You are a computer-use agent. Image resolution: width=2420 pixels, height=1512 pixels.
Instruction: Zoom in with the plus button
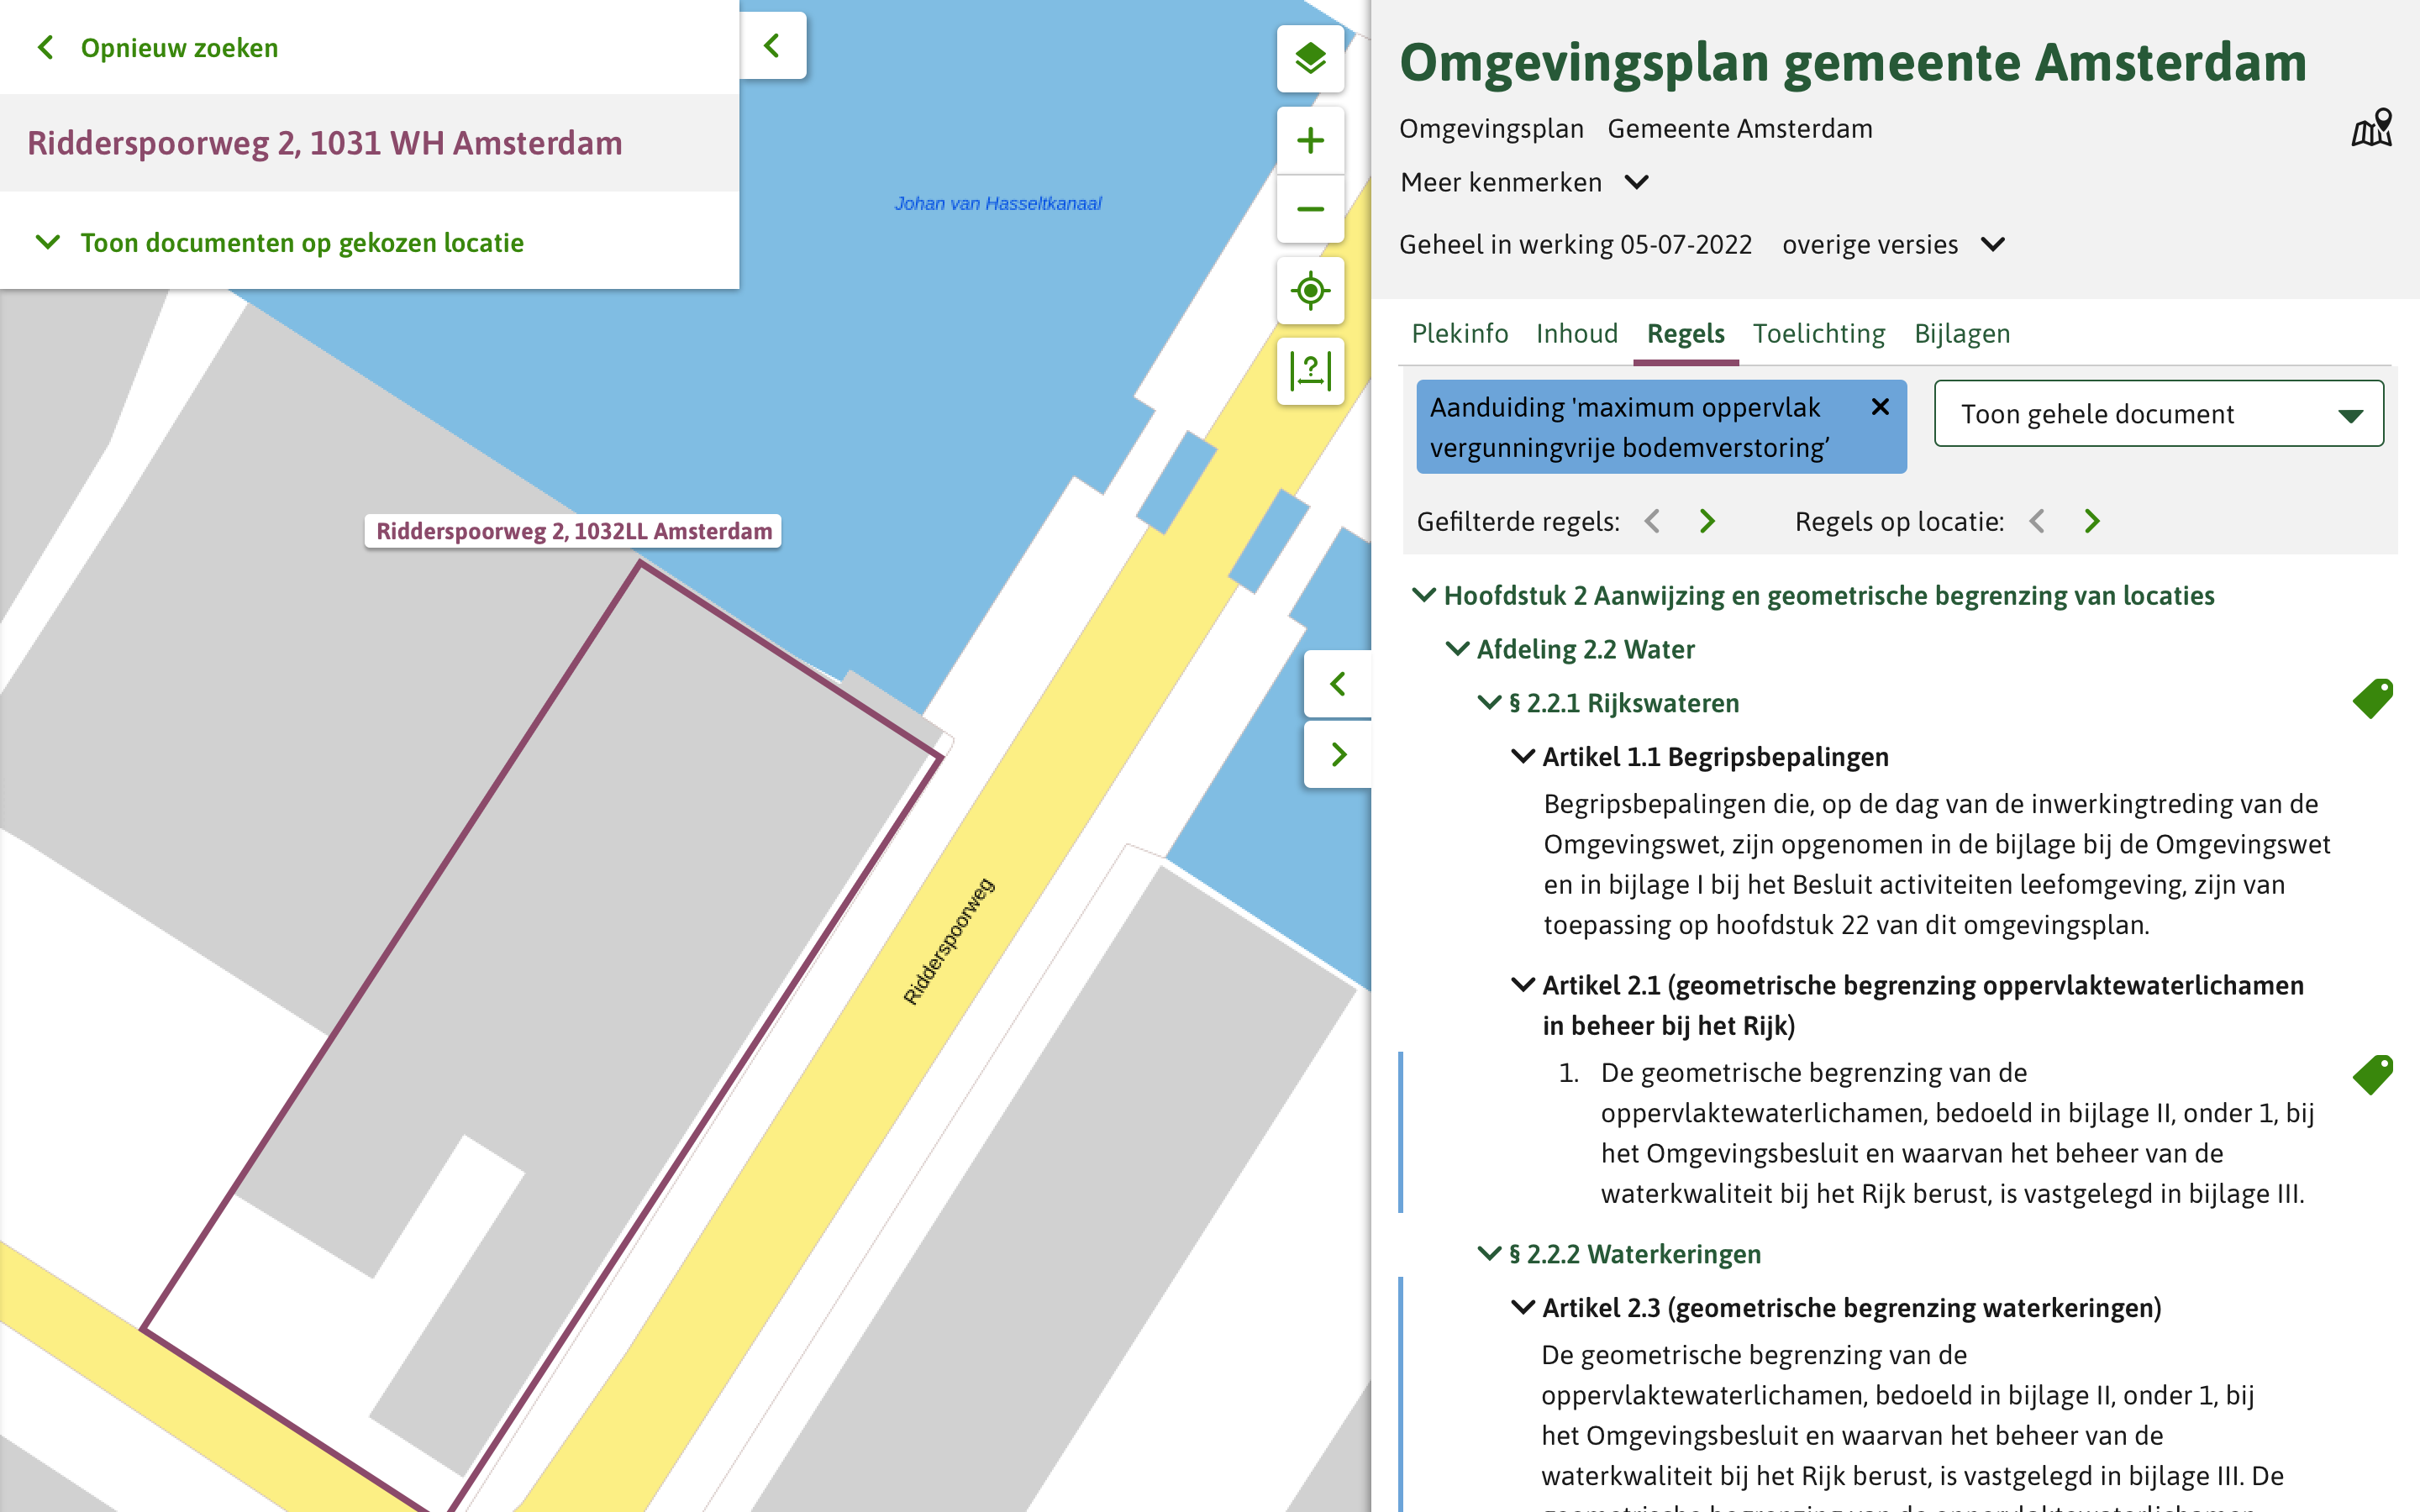[x=1310, y=140]
